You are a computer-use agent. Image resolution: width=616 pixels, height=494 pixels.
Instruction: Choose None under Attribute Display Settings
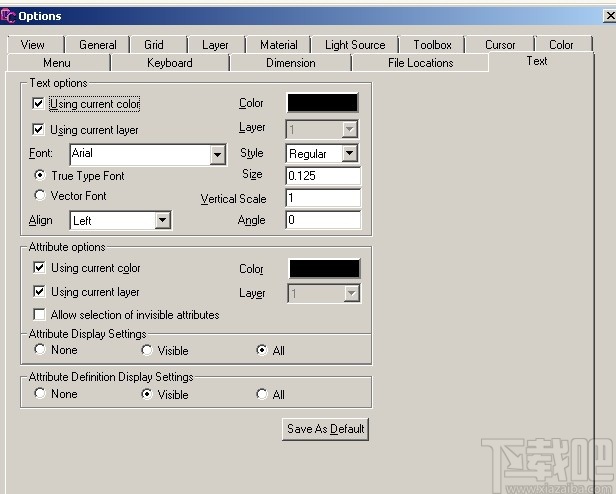pos(40,349)
